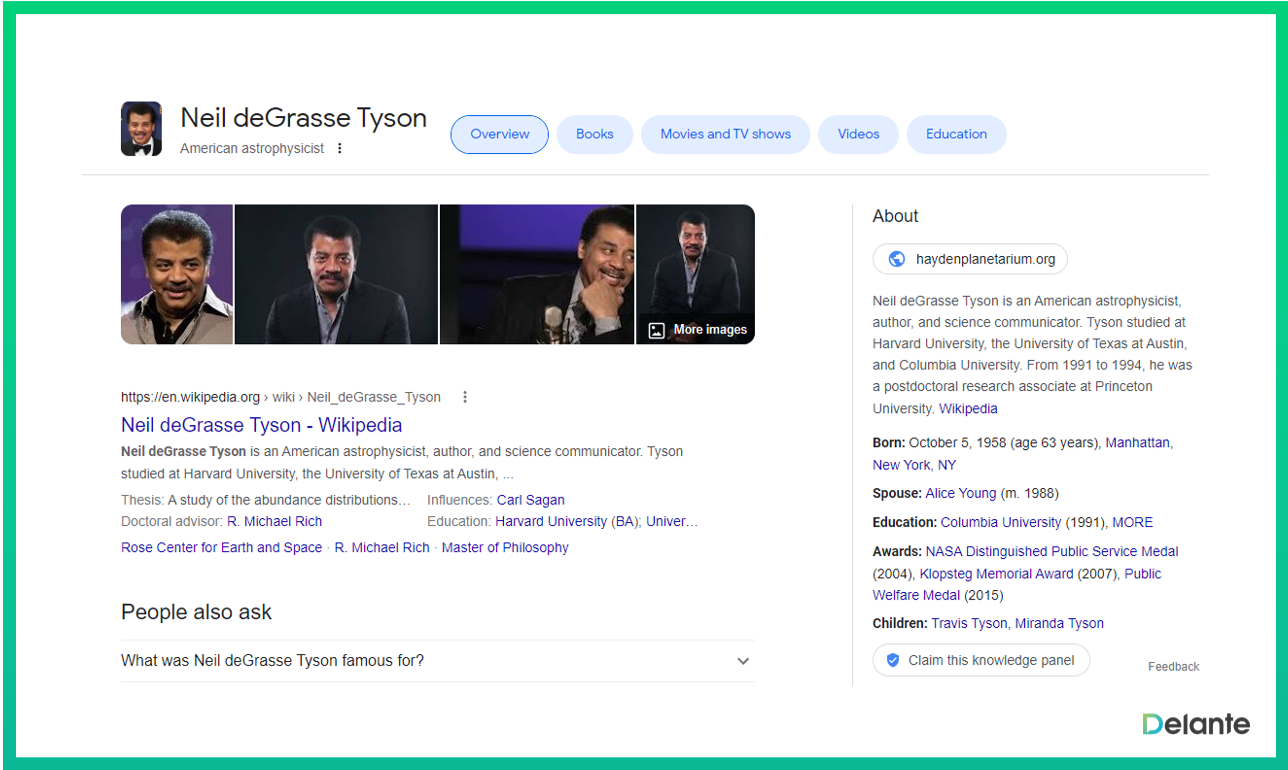The height and width of the screenshot is (770, 1288).
Task: Open Neil deGrasse Tyson - Wikipedia result title
Action: pyautogui.click(x=262, y=425)
